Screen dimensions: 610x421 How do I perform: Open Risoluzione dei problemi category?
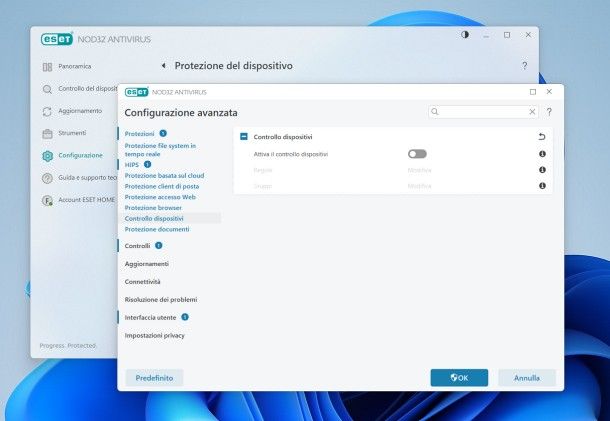pyautogui.click(x=161, y=300)
